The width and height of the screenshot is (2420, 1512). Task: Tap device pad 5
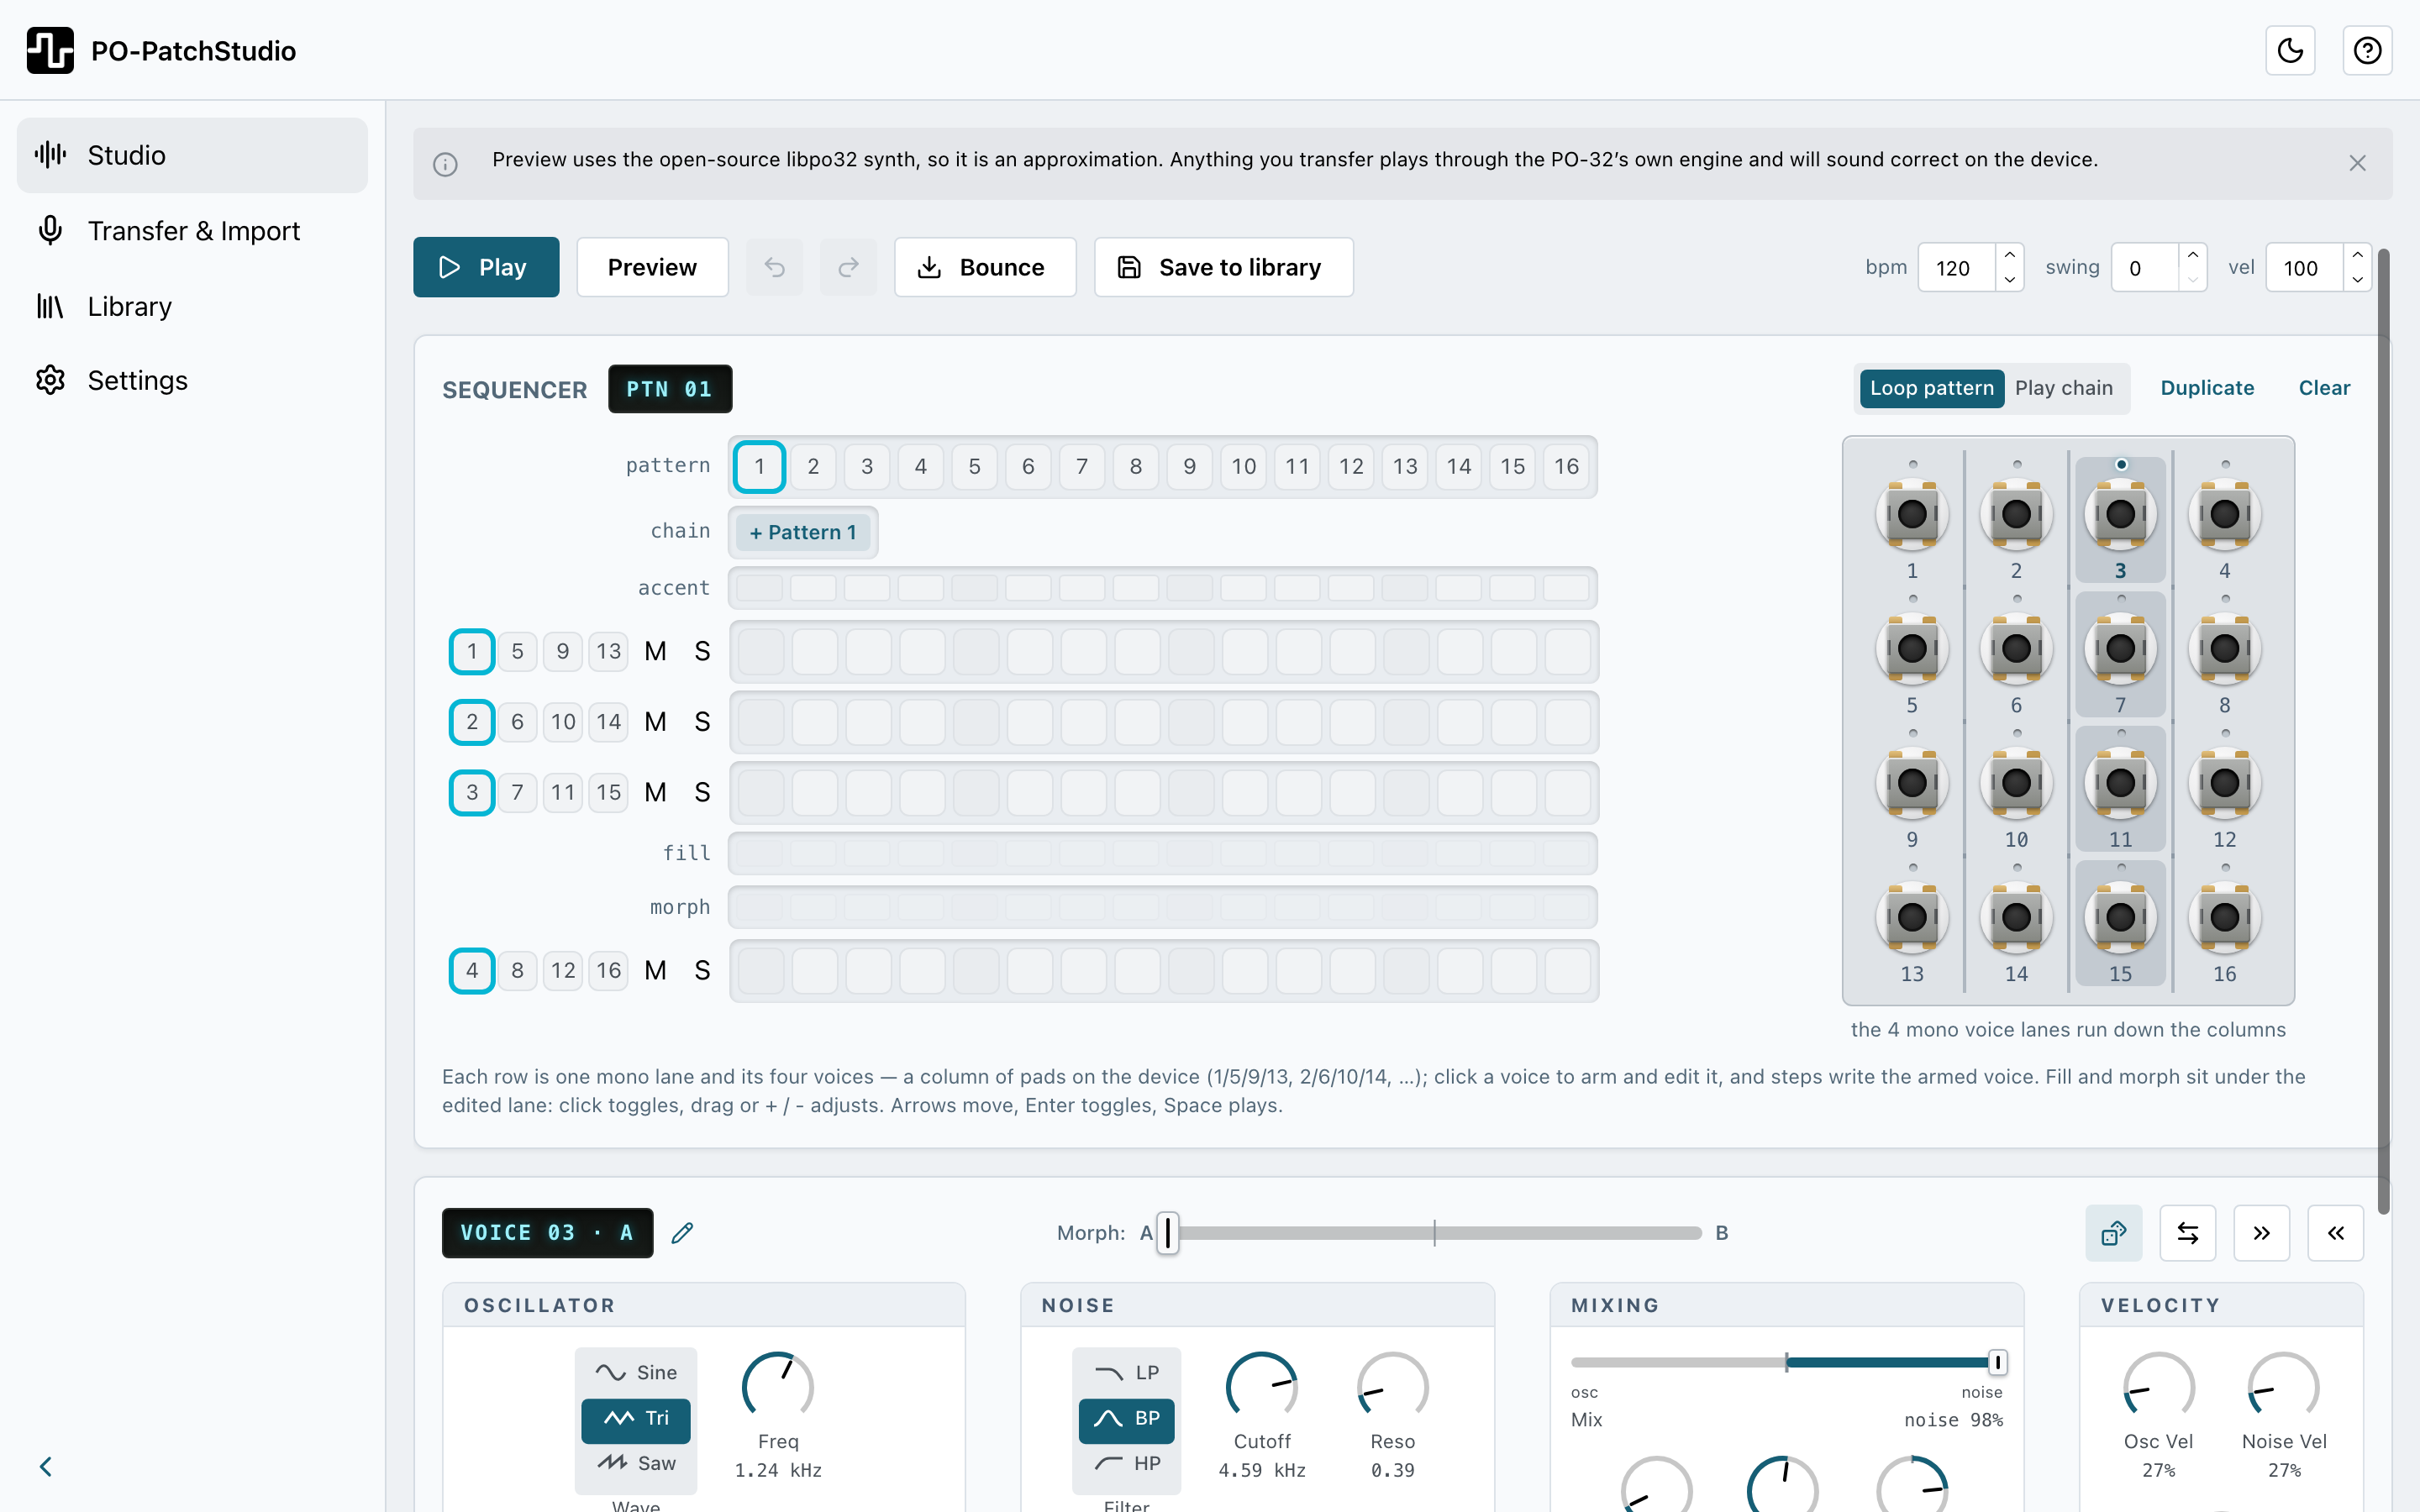point(1912,649)
